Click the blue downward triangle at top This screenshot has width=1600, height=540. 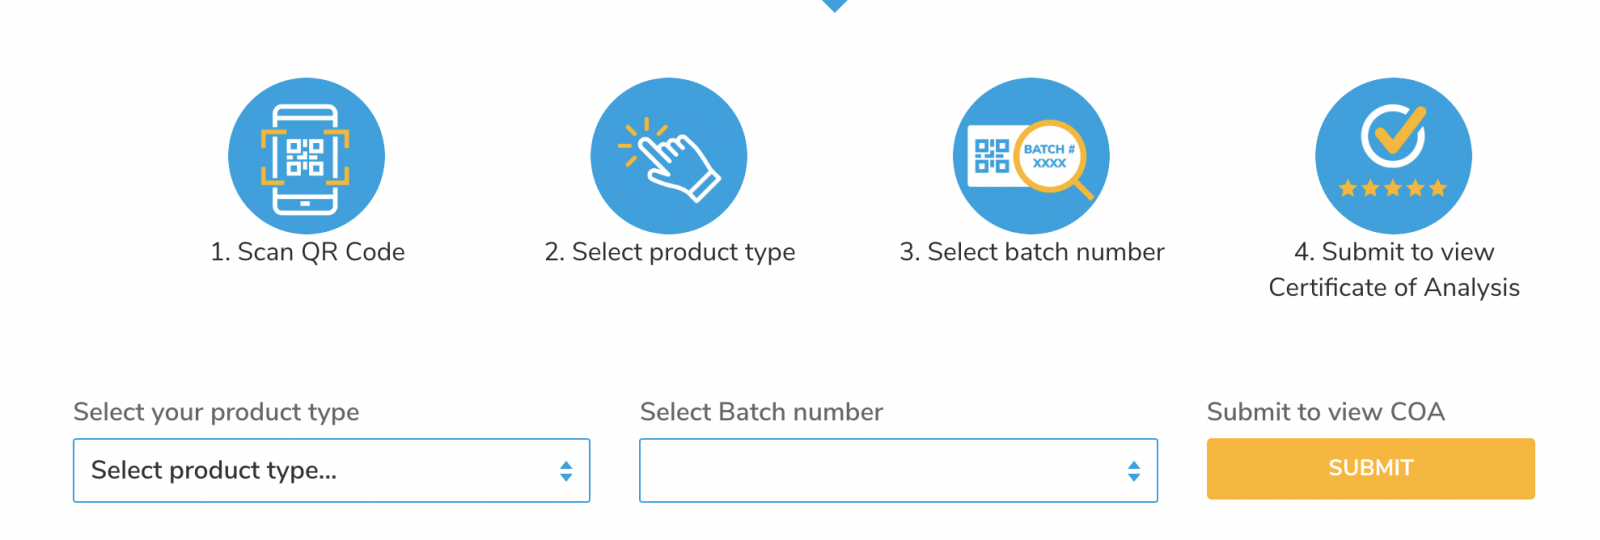click(834, 5)
